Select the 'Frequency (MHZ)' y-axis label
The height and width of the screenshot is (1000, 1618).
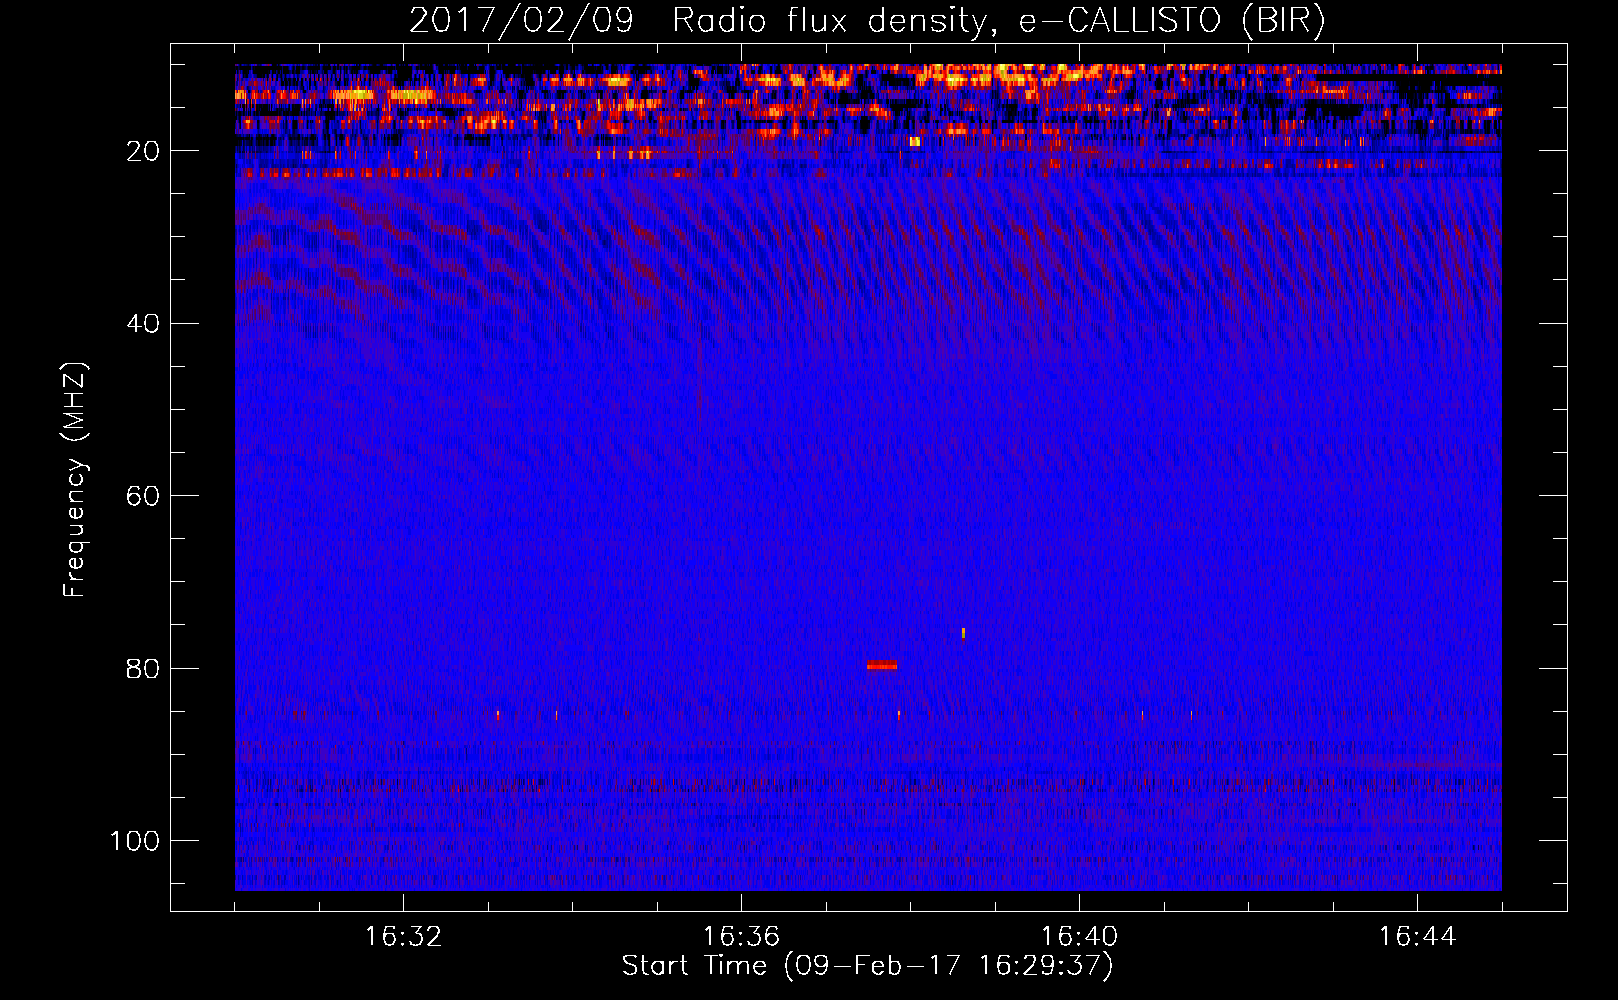[75, 480]
